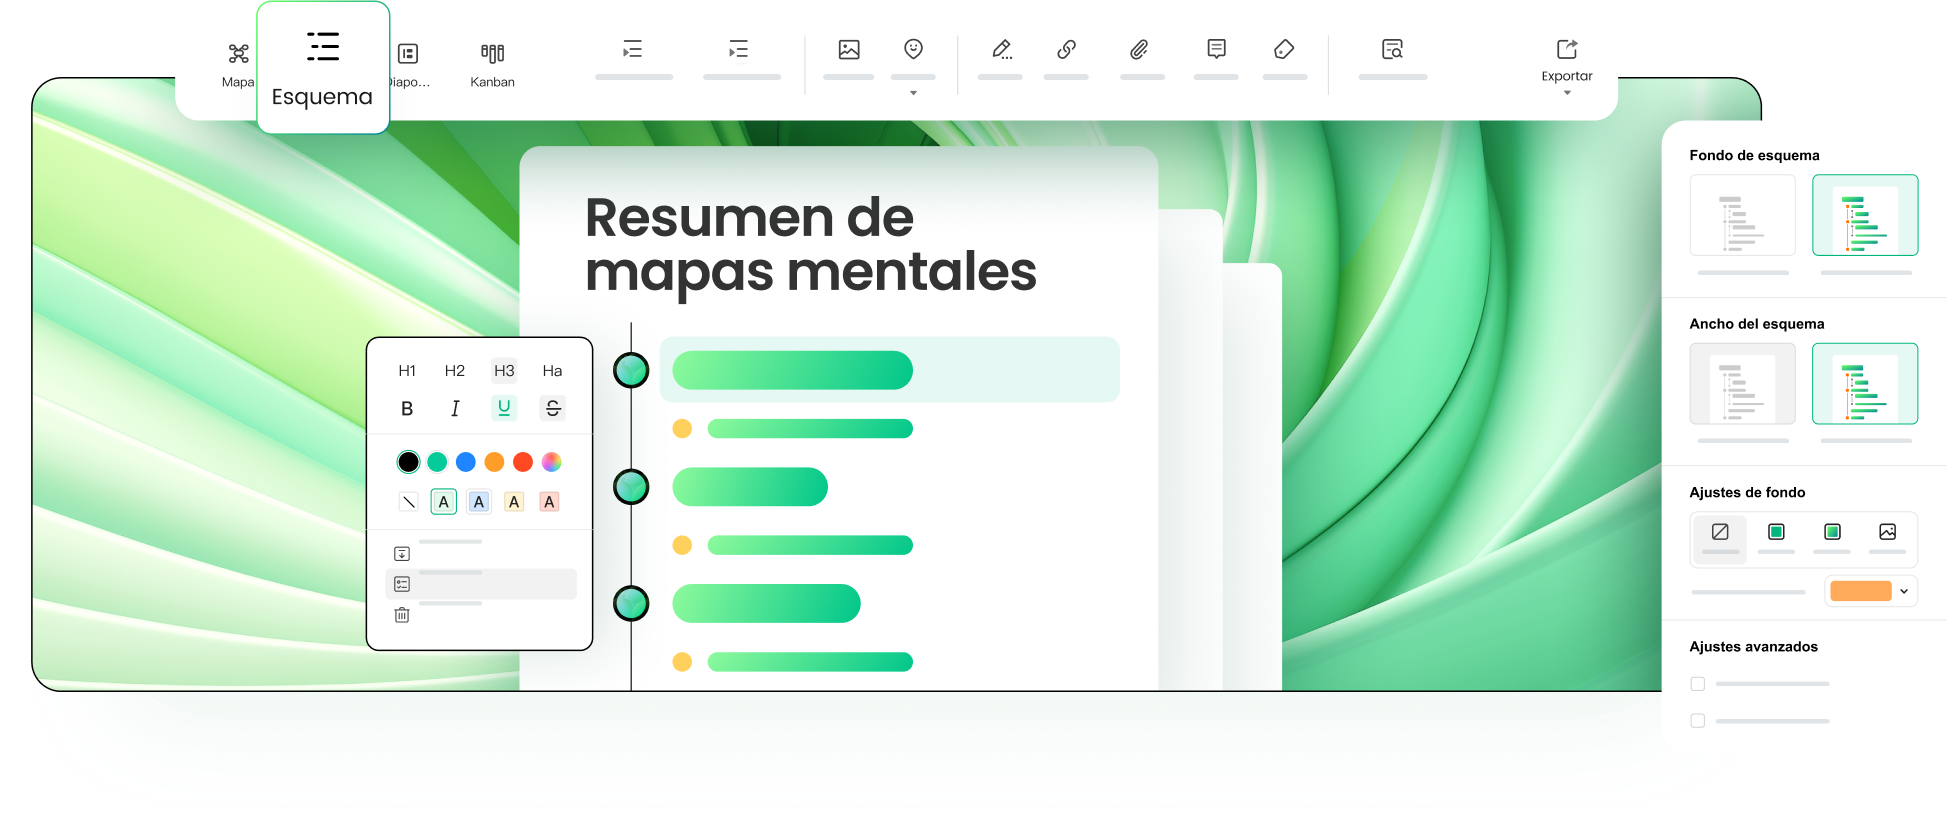The height and width of the screenshot is (834, 1947).
Task: Apply Ha heading style
Action: 552,370
